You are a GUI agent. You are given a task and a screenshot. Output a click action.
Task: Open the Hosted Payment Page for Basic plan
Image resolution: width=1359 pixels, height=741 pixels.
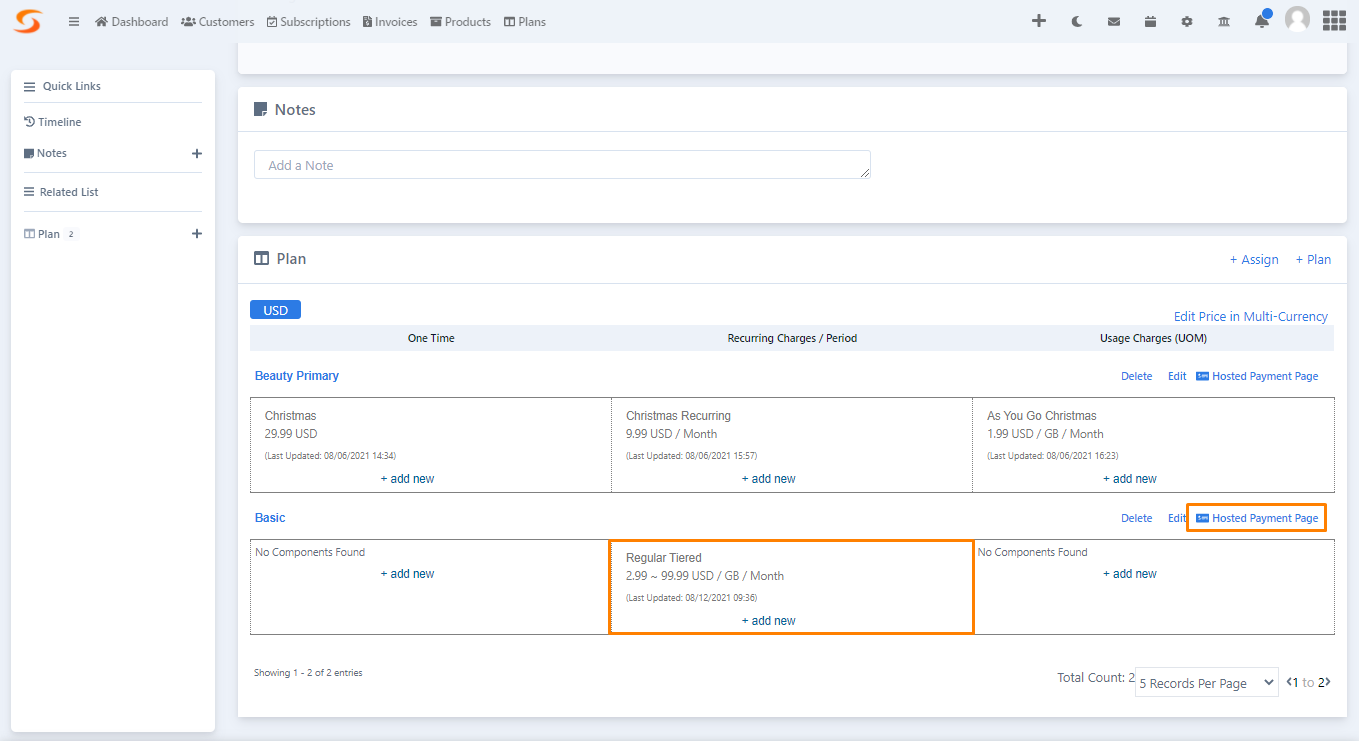tap(1256, 517)
